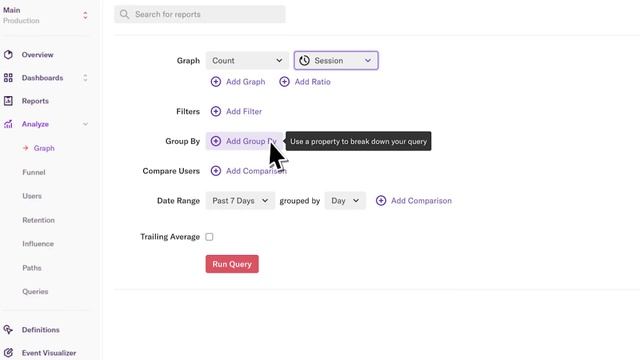Screen dimensions: 640x360
Task: Click the plus icon beside Add Ratio
Action: (284, 82)
